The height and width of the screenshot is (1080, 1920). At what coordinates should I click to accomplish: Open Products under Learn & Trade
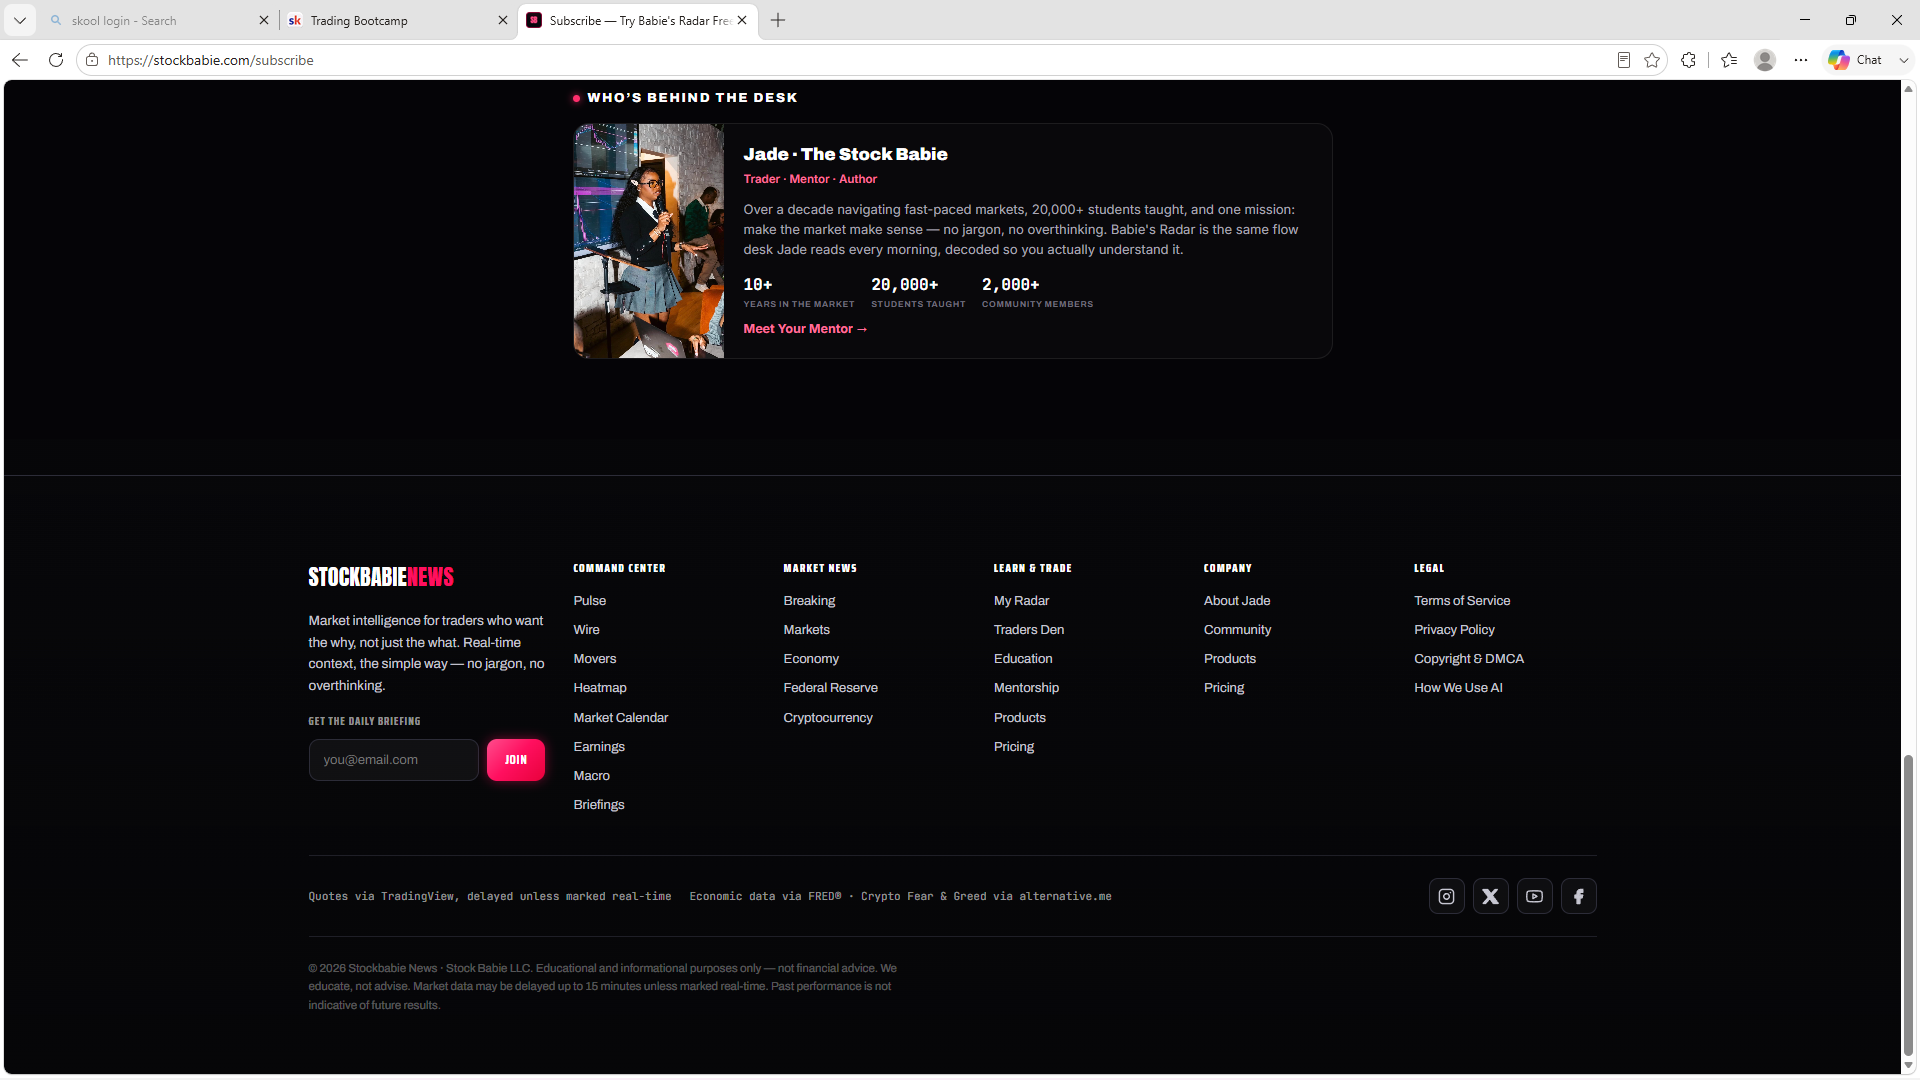pyautogui.click(x=1019, y=718)
